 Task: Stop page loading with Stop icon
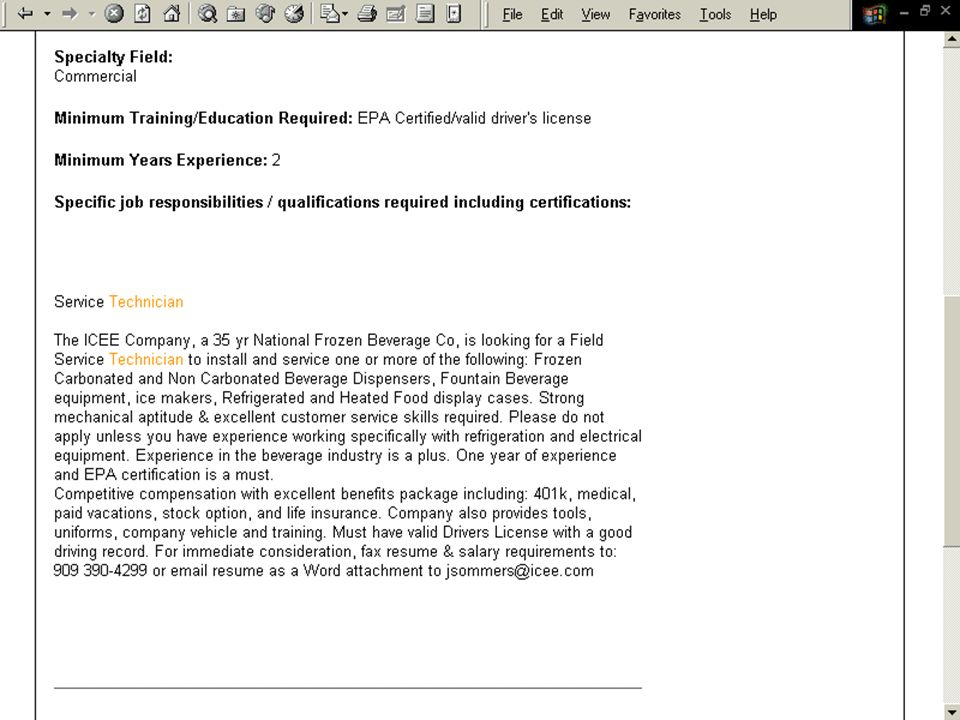tap(114, 13)
